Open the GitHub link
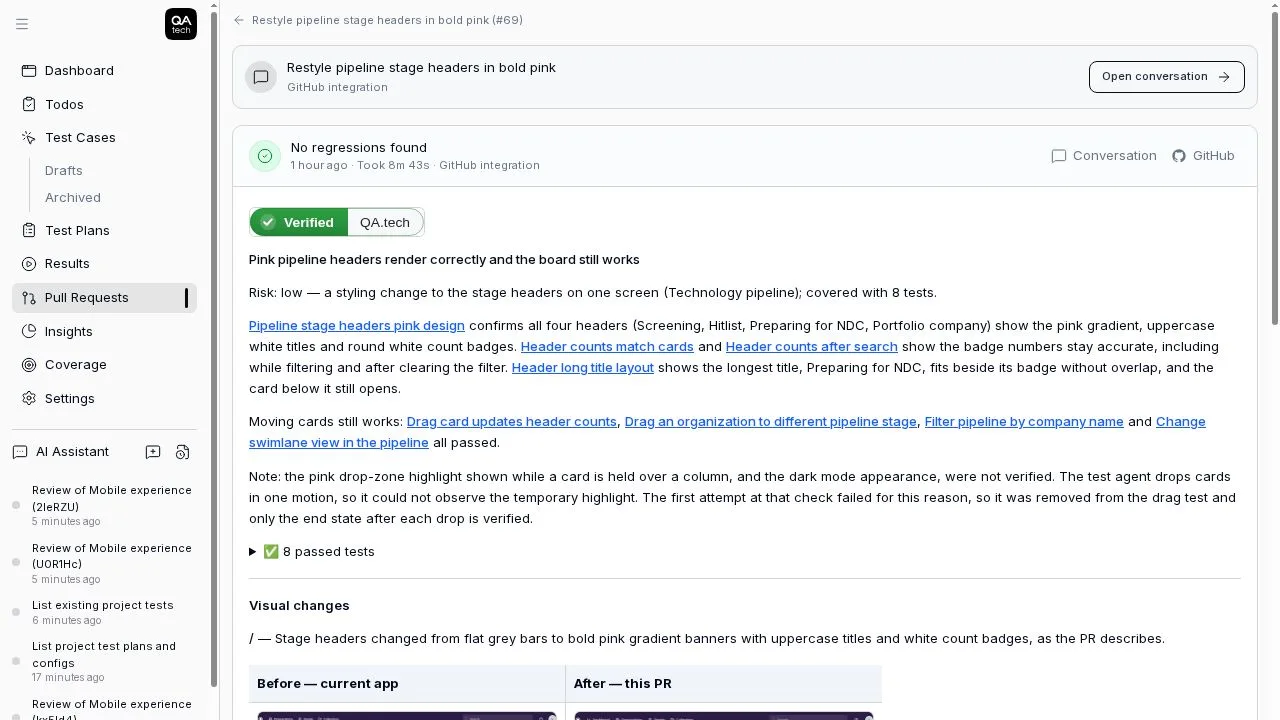 coord(1203,155)
